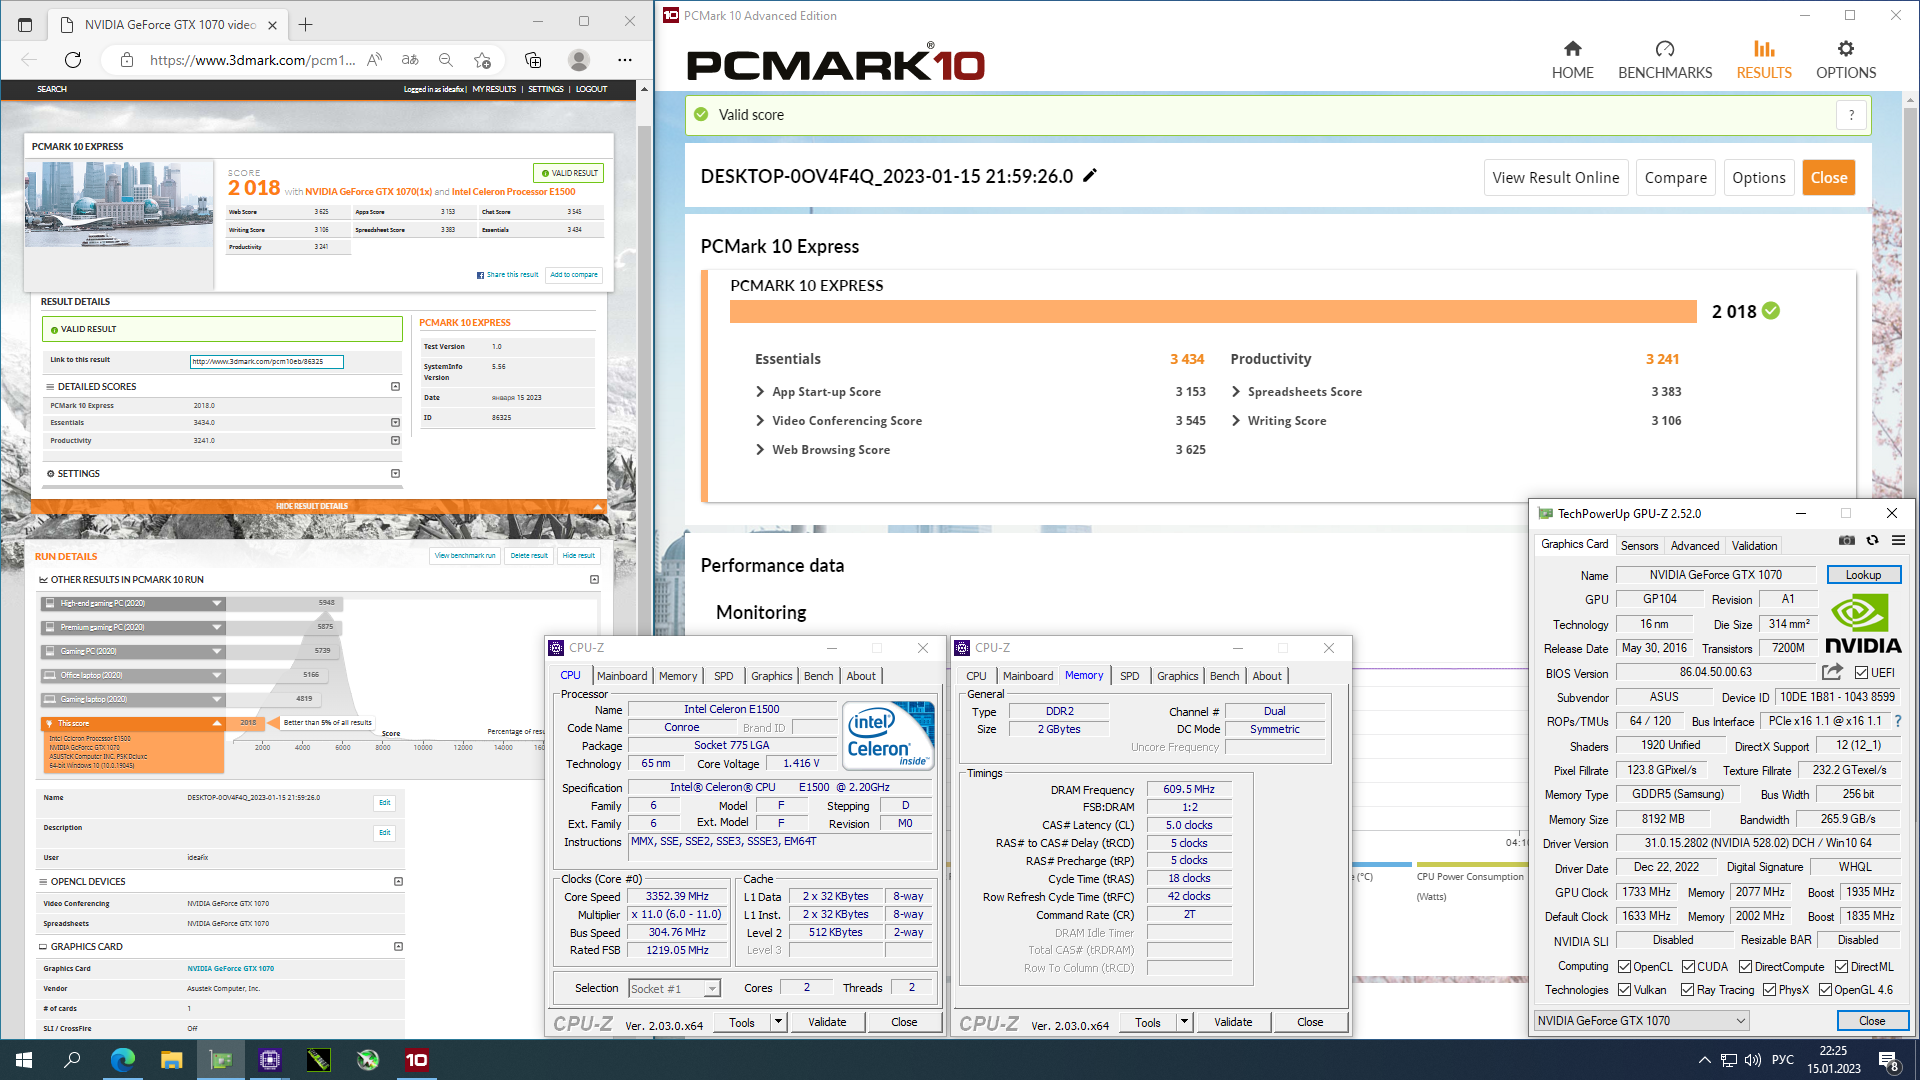Click the BIOS export share icon in GPU-Z
This screenshot has height=1080, width=1920.
(x=1832, y=672)
